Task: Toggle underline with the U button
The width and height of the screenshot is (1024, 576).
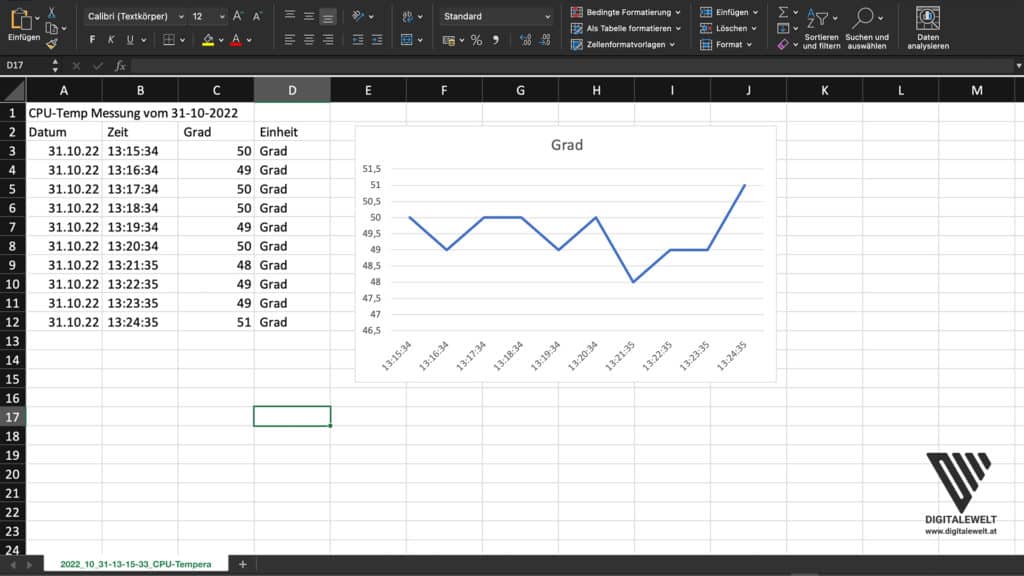Action: coord(130,40)
